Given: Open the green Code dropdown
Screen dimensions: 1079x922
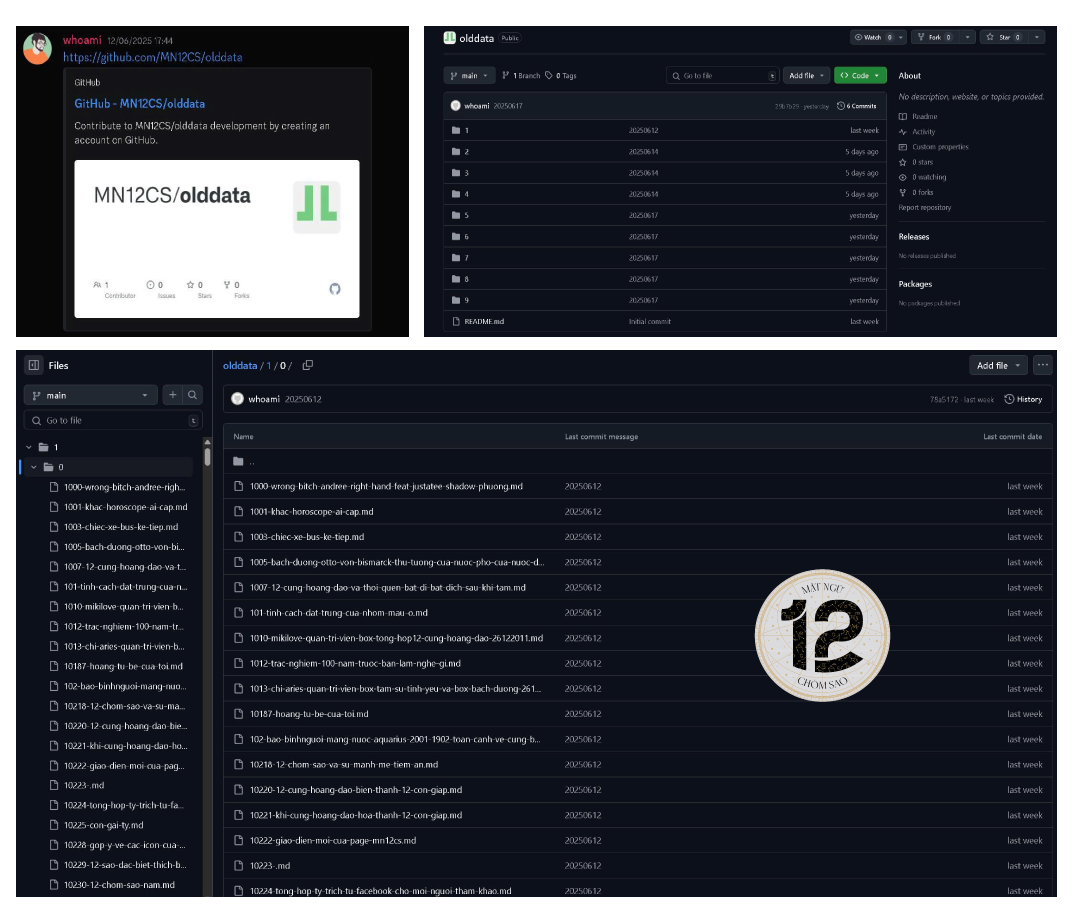Looking at the screenshot, I should 859,76.
